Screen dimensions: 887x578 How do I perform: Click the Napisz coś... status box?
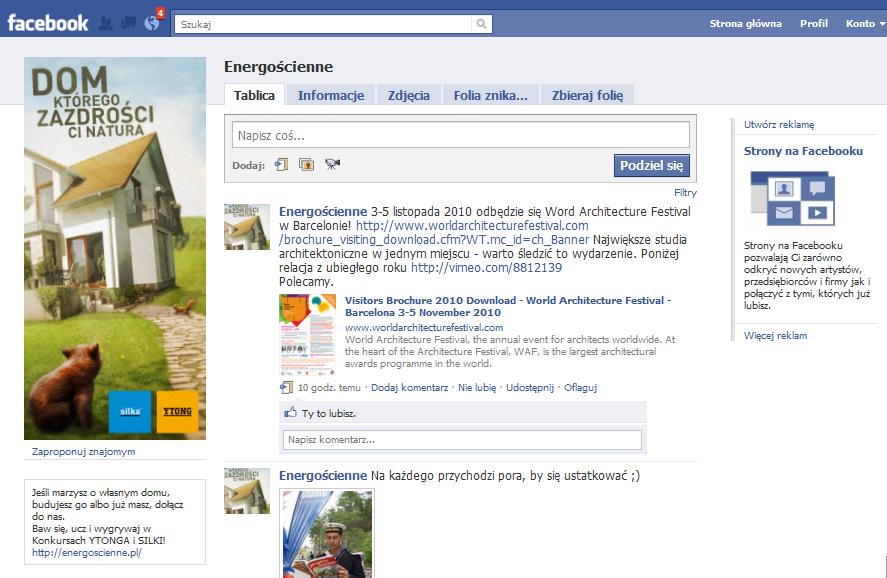point(460,135)
